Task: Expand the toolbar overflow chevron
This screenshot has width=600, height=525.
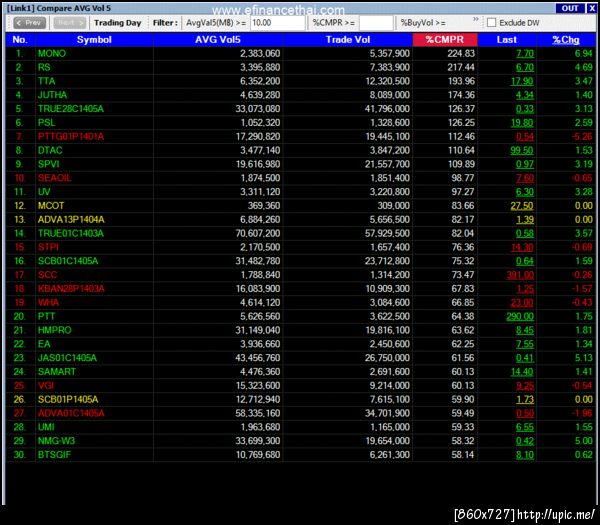Action: tap(476, 19)
